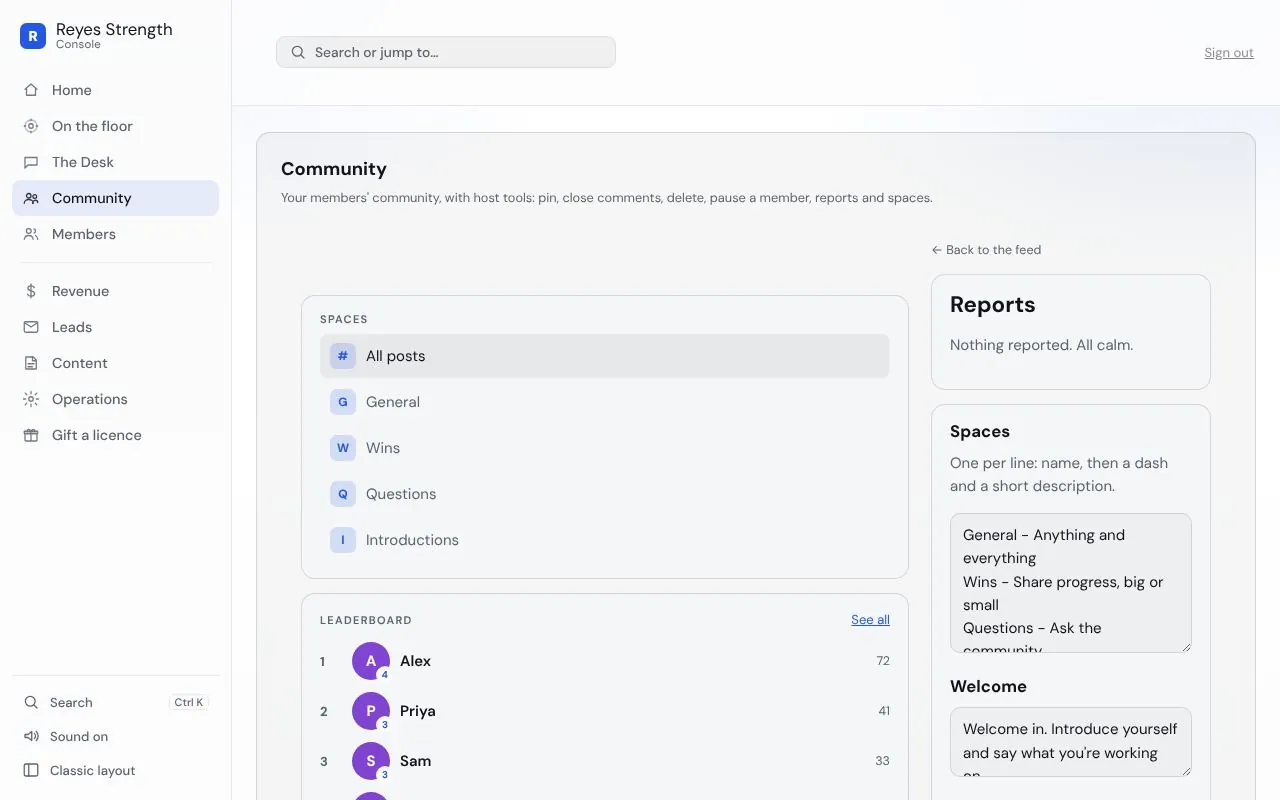Select the All posts space
Viewport: 1280px width, 800px height.
tap(604, 356)
